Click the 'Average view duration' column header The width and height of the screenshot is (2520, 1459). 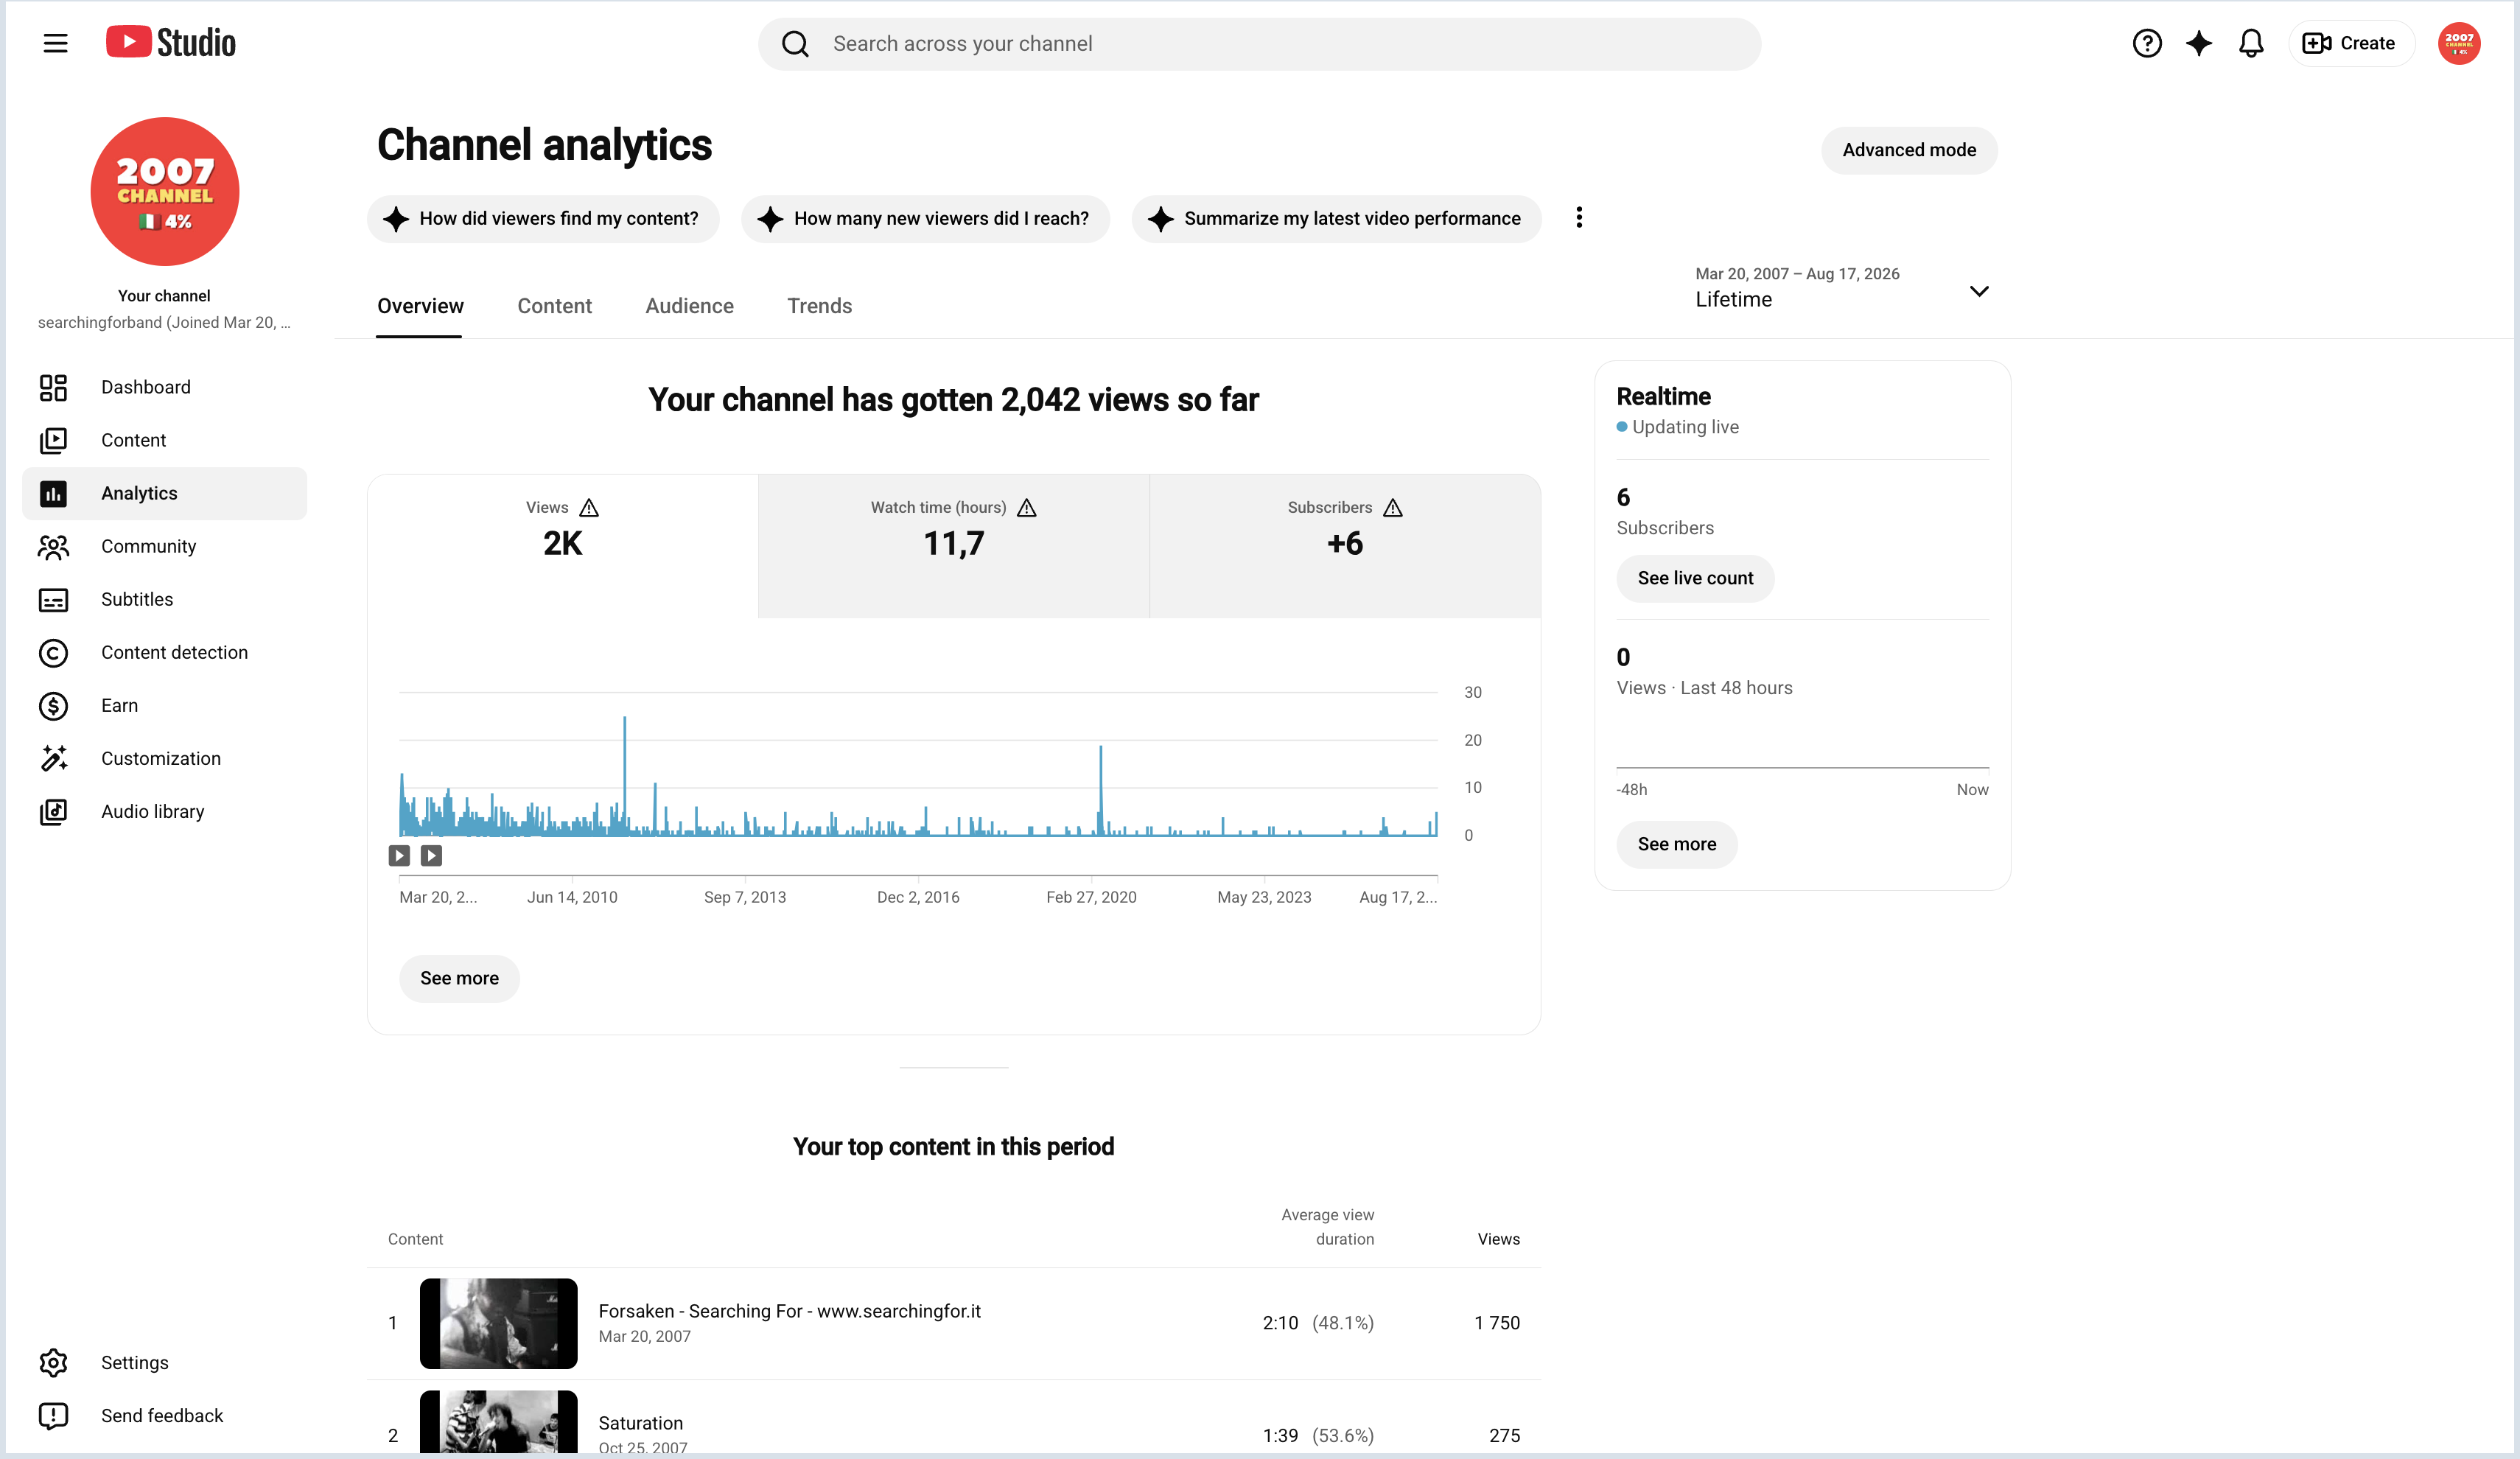pyautogui.click(x=1327, y=1227)
